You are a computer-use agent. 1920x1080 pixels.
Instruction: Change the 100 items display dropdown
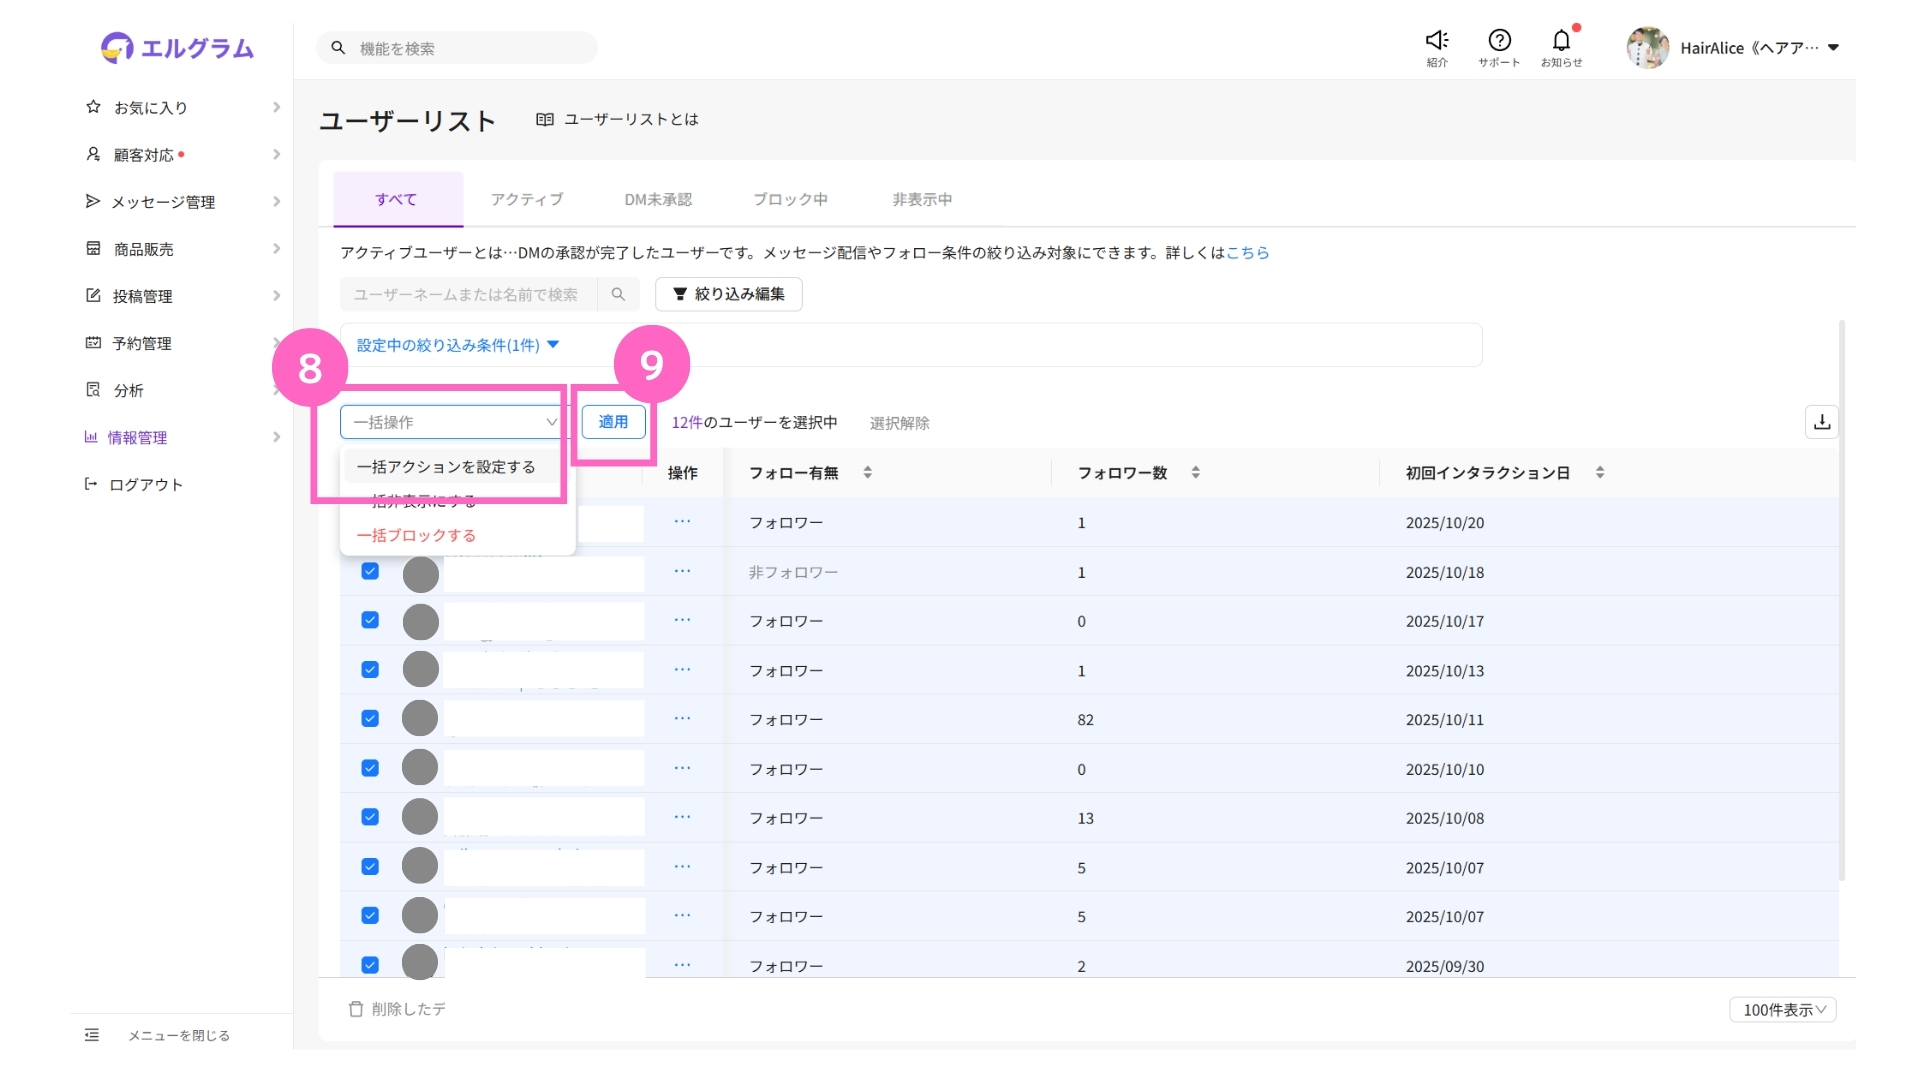point(1783,1010)
